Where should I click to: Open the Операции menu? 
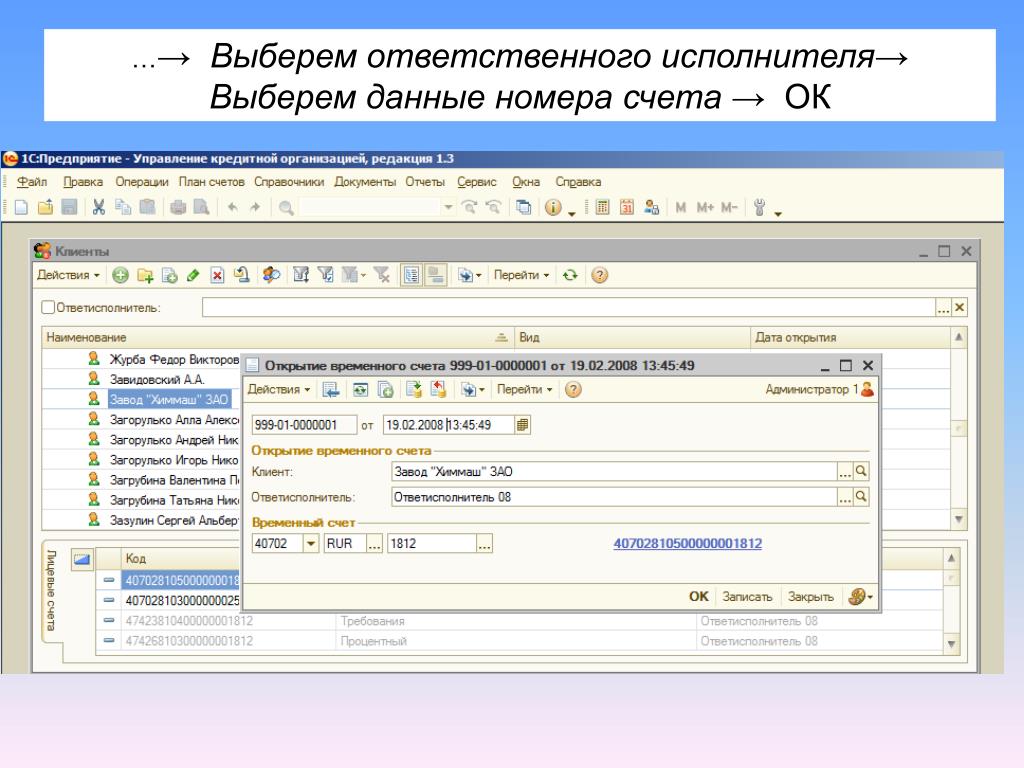[x=142, y=182]
